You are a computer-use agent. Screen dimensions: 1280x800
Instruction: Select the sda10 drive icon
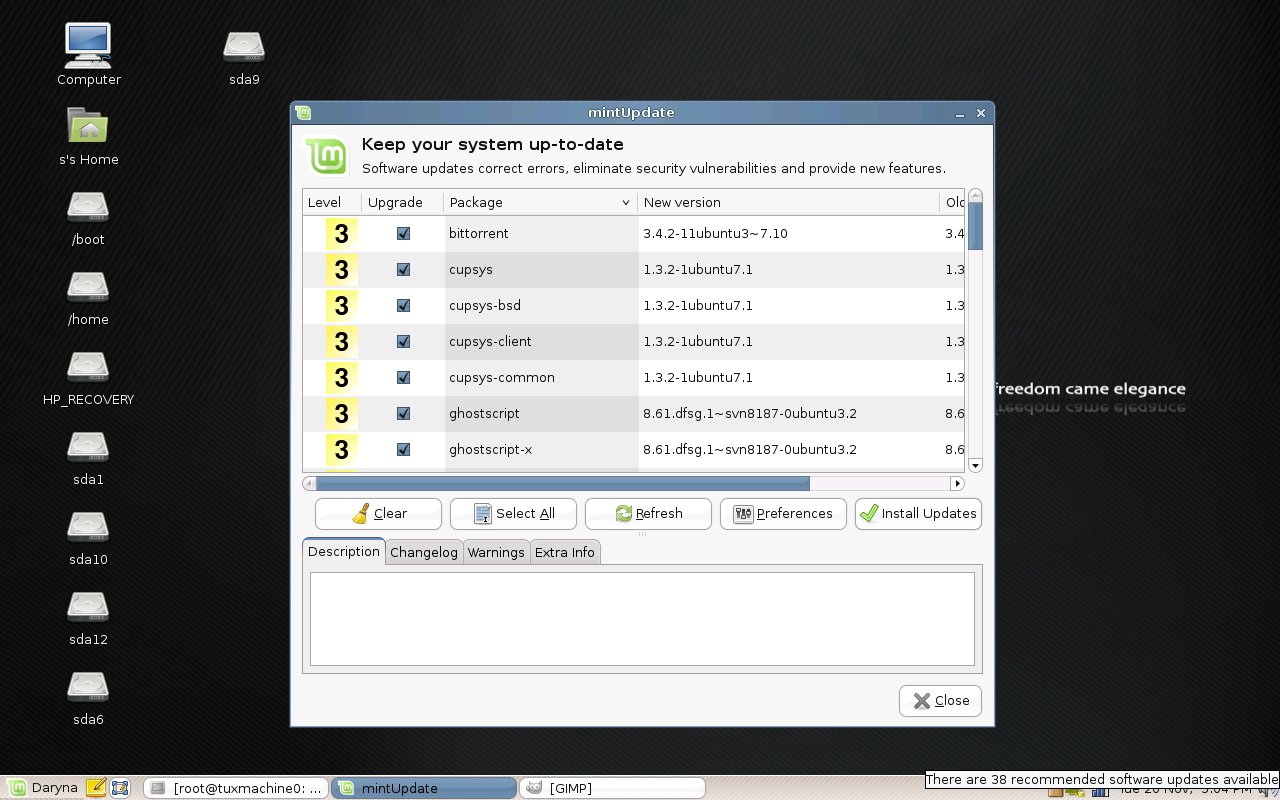[88, 526]
